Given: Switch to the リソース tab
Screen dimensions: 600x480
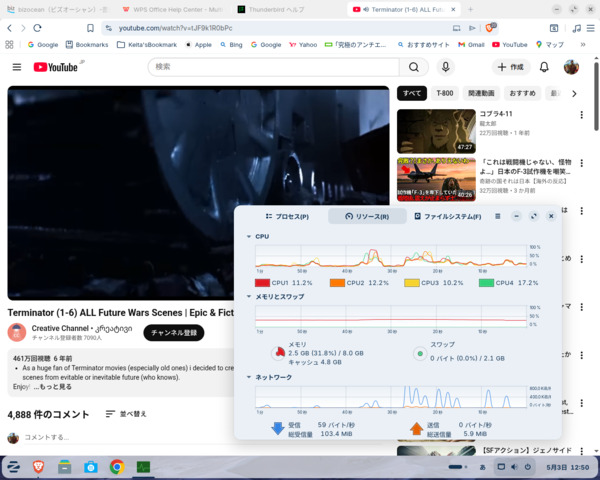Looking at the screenshot, I should click(367, 217).
